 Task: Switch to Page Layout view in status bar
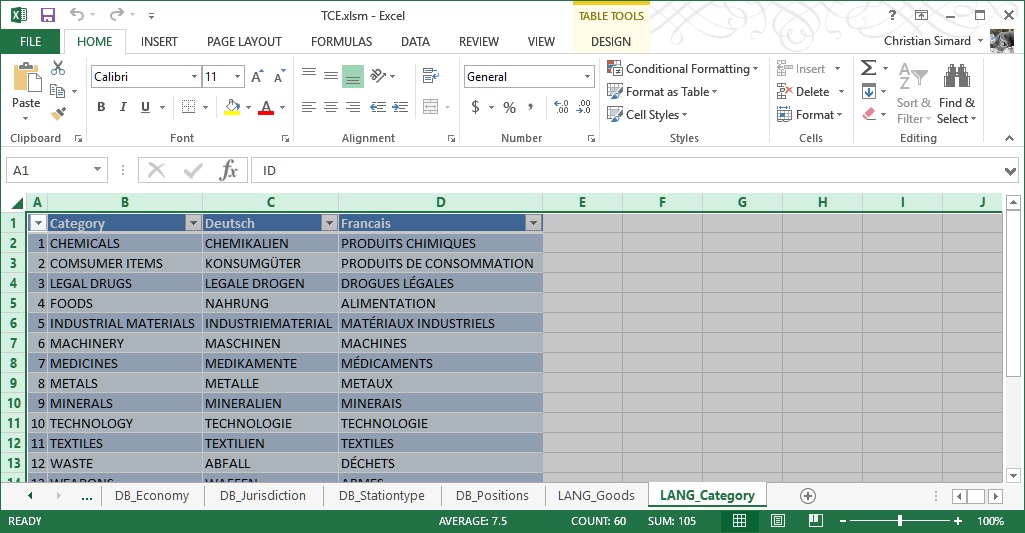[x=778, y=521]
